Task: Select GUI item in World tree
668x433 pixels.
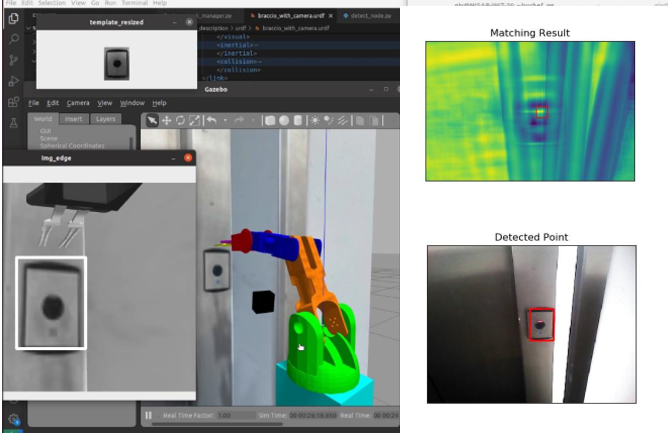Action: pyautogui.click(x=45, y=131)
